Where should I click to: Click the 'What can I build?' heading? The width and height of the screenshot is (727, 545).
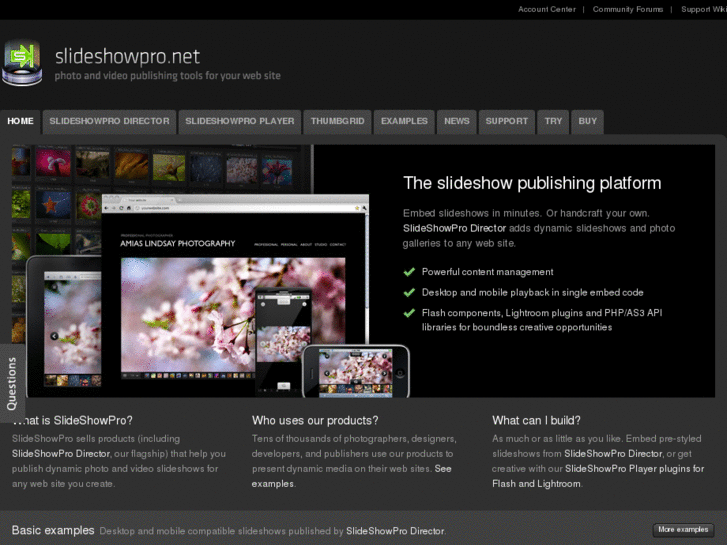pyautogui.click(x=536, y=420)
